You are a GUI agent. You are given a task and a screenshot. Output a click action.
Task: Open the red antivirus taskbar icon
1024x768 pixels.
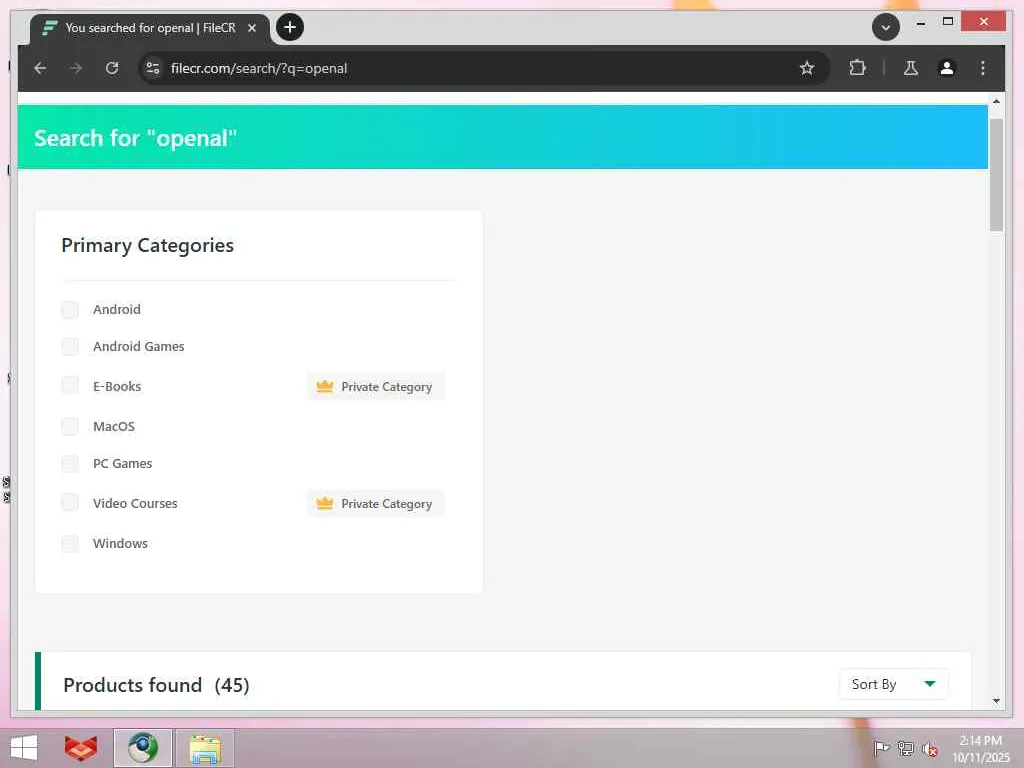(81, 748)
